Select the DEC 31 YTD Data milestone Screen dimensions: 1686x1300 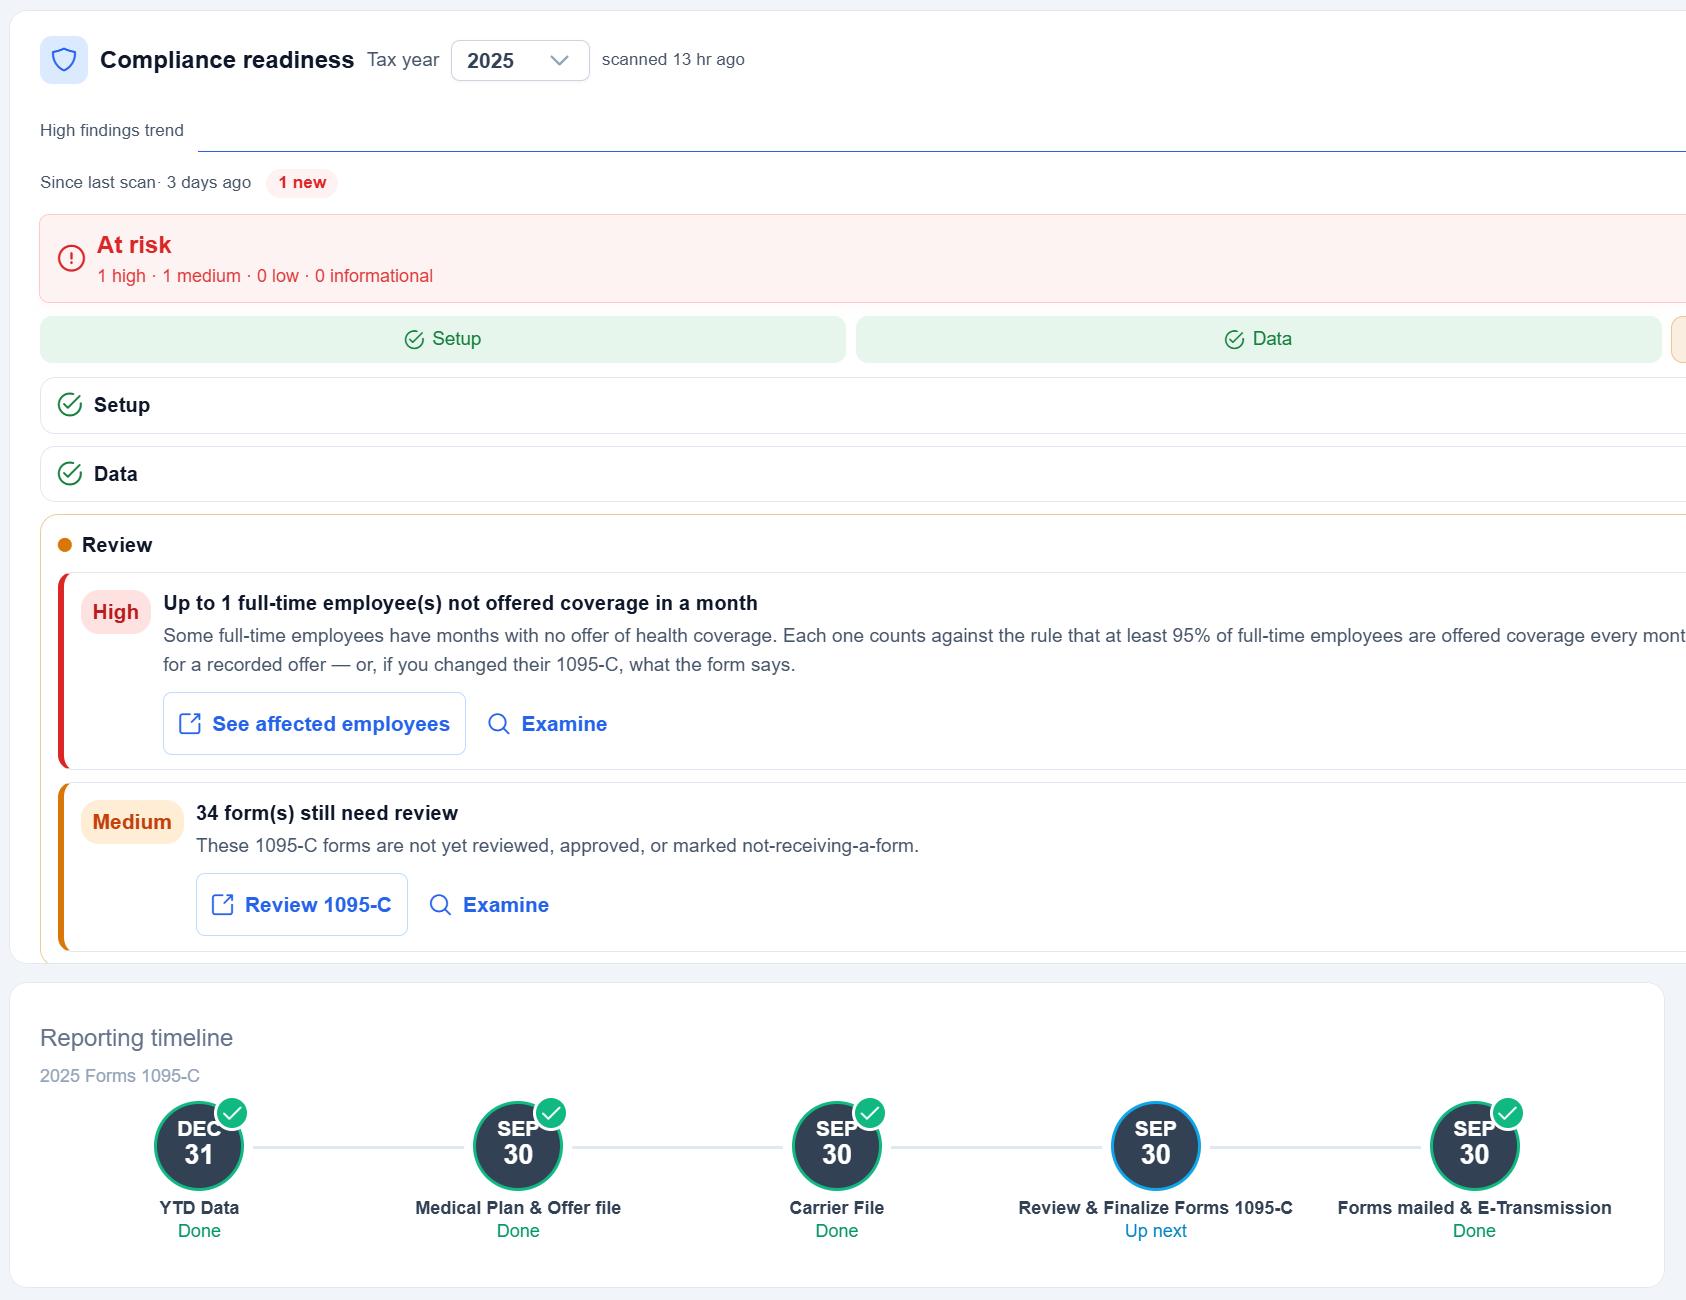(x=199, y=1146)
